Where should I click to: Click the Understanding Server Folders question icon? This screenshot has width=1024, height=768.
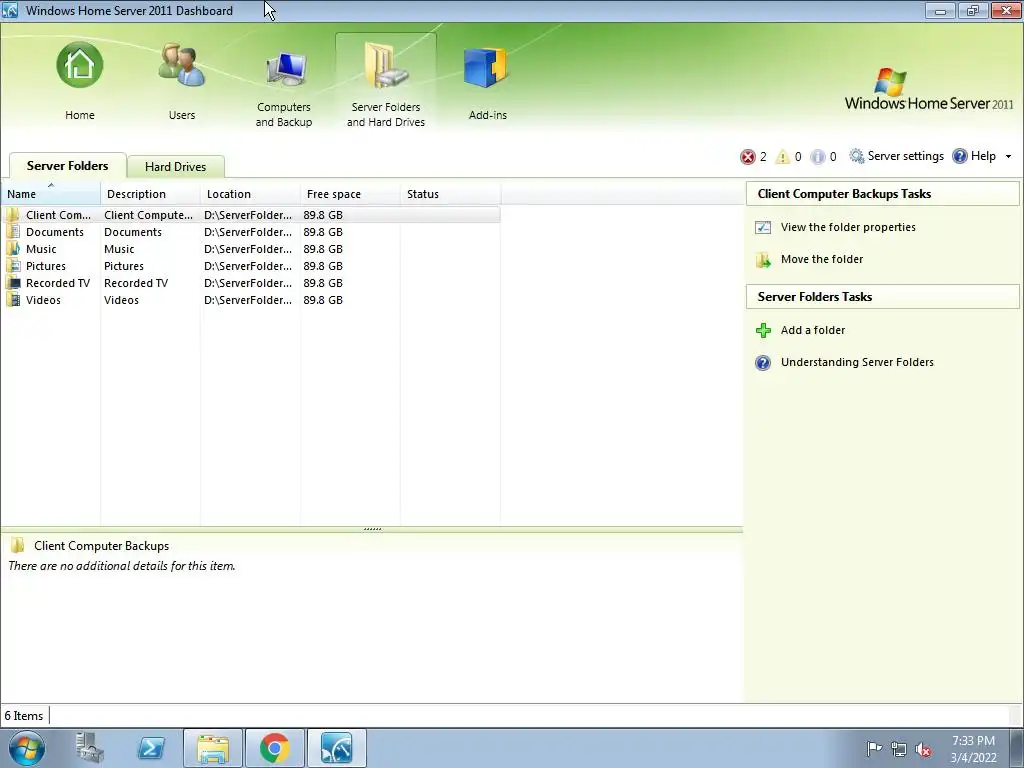coord(763,362)
